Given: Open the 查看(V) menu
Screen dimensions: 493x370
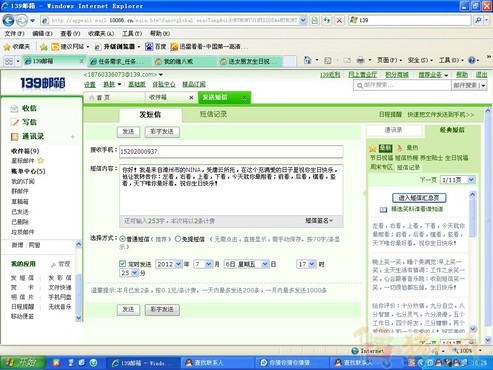Looking at the screenshot, I should (70, 34).
